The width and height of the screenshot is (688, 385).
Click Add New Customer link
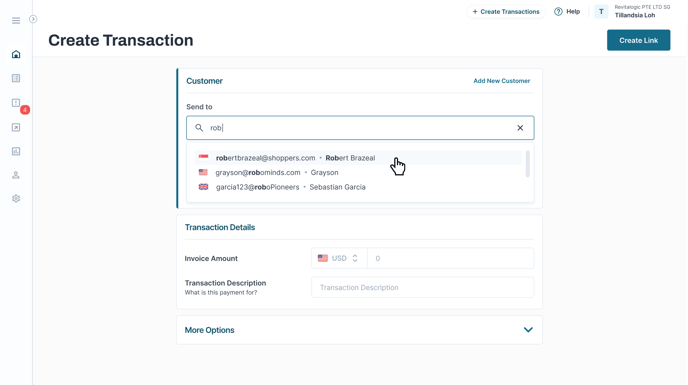pos(502,81)
